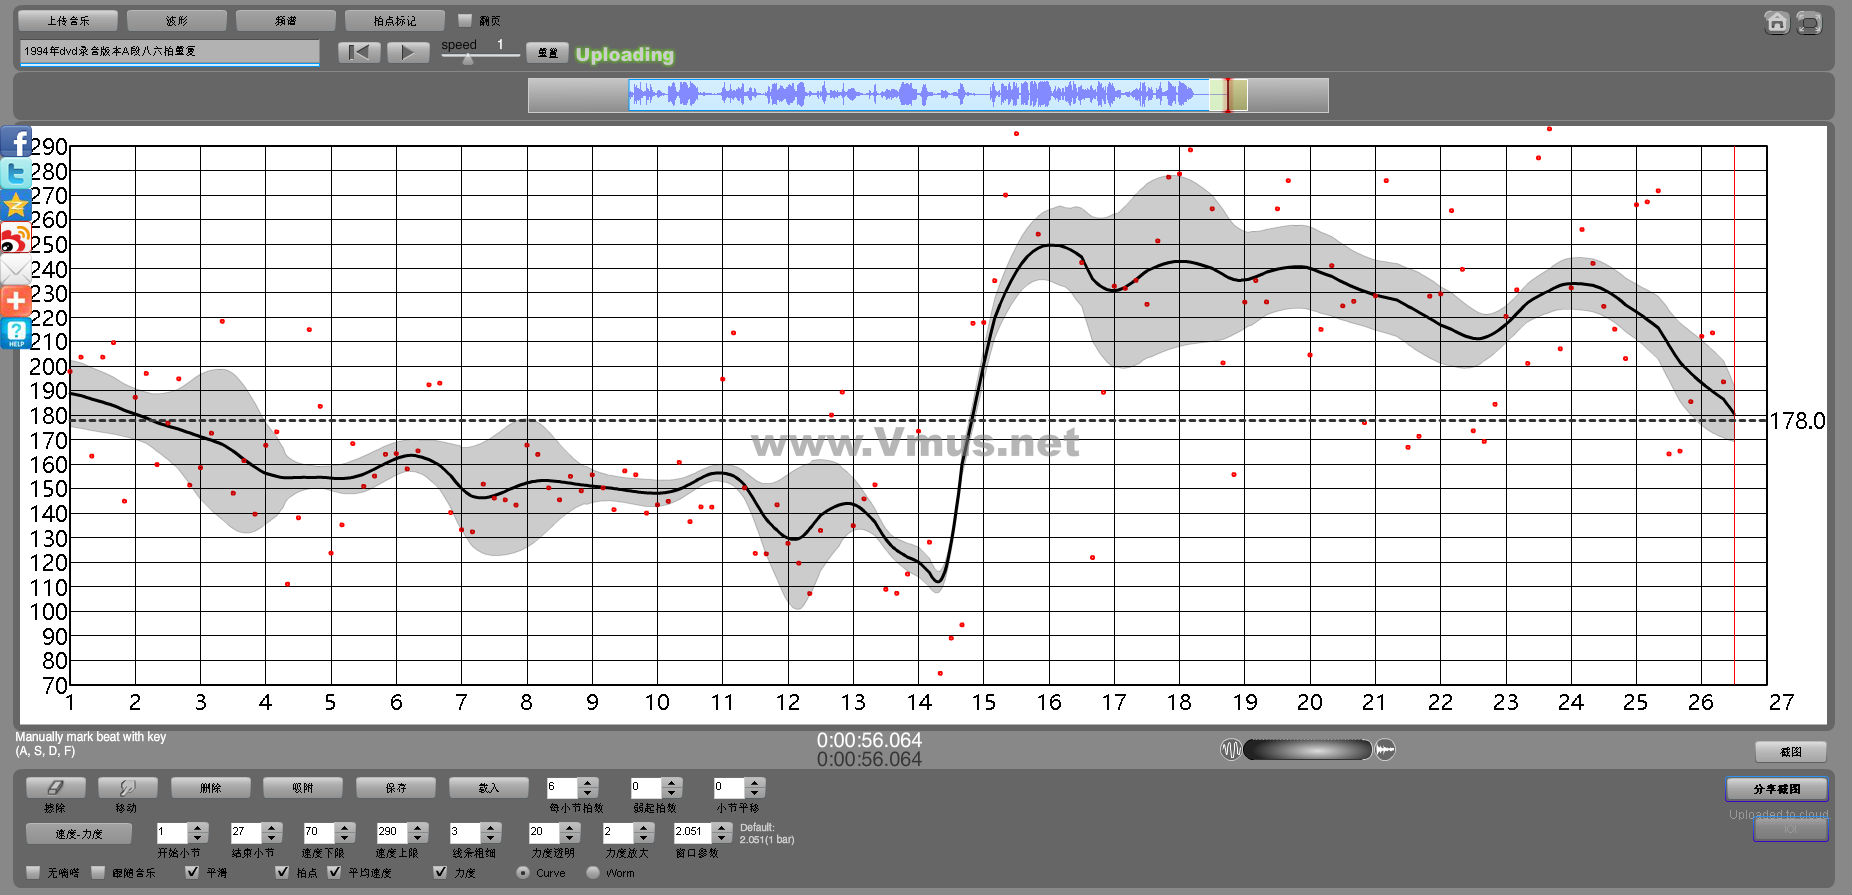Select the move (移动) tool icon

tap(126, 788)
